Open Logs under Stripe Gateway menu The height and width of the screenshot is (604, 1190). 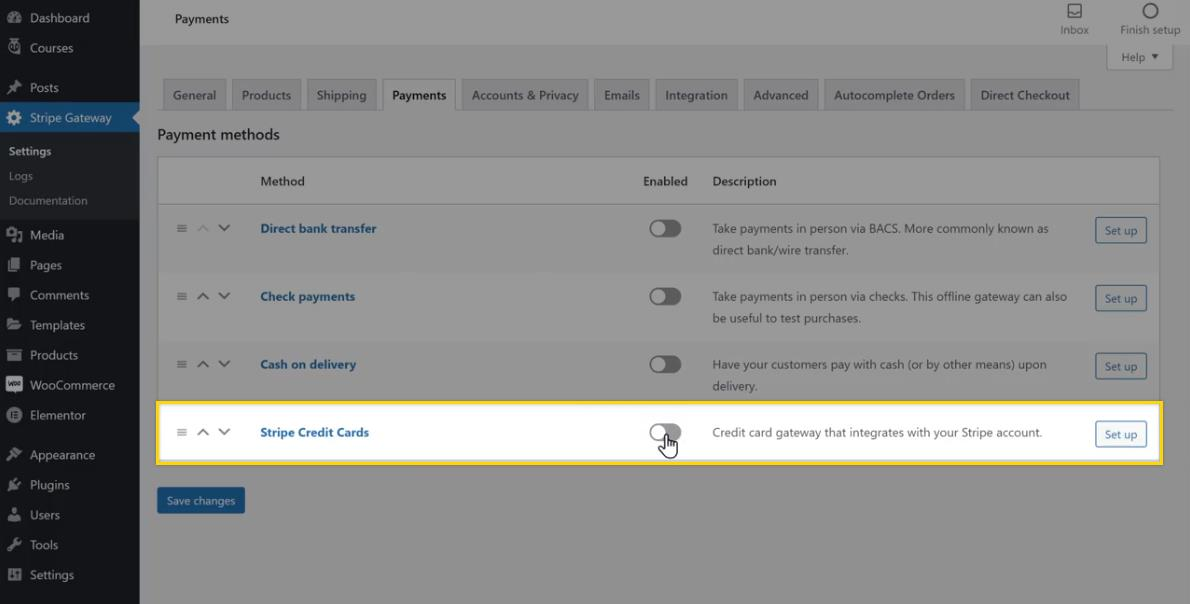[x=21, y=176]
